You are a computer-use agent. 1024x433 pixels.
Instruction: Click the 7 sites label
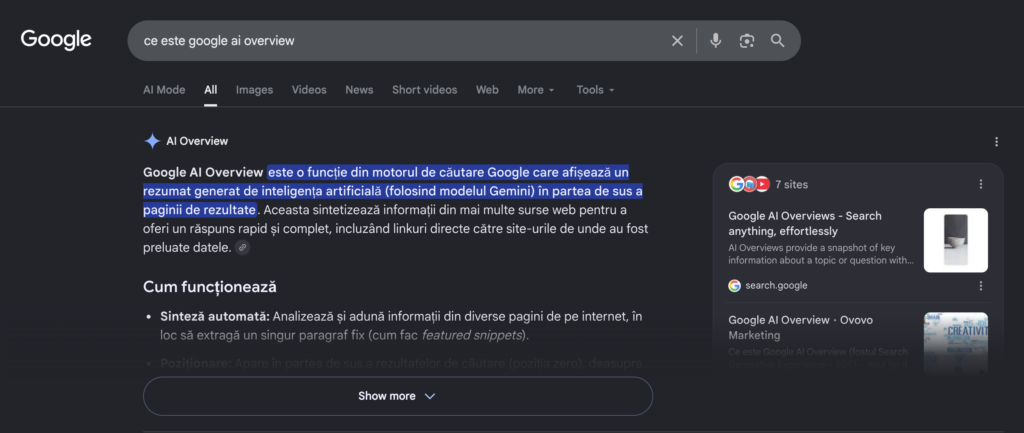tap(792, 184)
